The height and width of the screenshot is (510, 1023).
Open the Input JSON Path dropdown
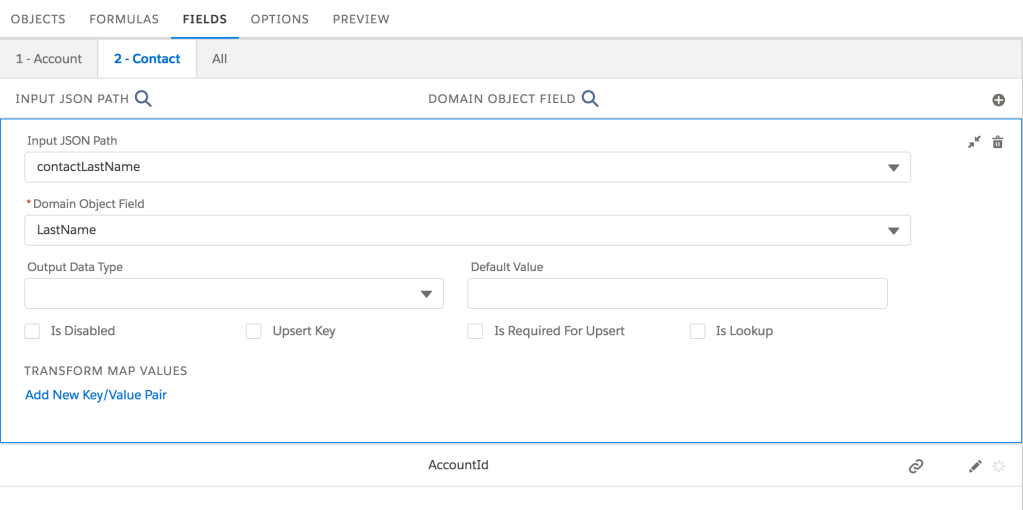coord(893,168)
